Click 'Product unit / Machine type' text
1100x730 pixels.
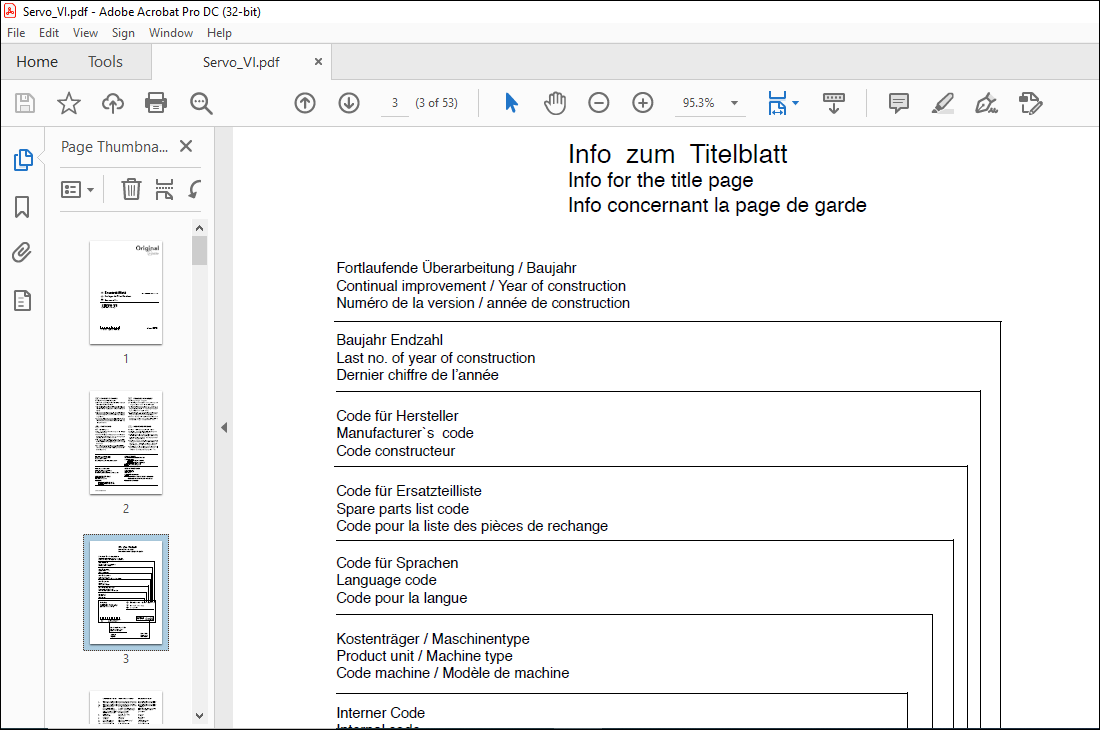coord(424,656)
